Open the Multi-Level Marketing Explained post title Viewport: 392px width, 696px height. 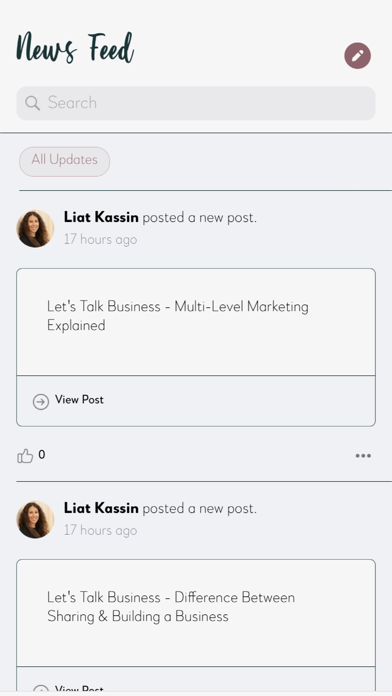[x=178, y=316]
